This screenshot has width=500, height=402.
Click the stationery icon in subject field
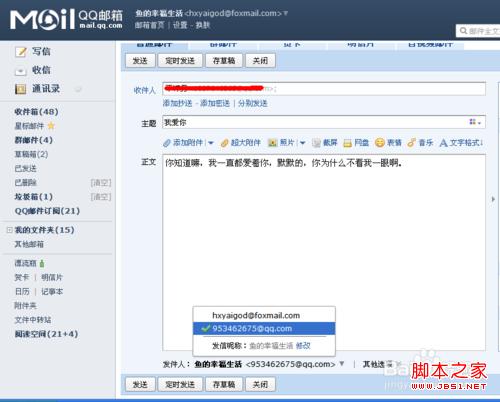pyautogui.click(x=475, y=122)
